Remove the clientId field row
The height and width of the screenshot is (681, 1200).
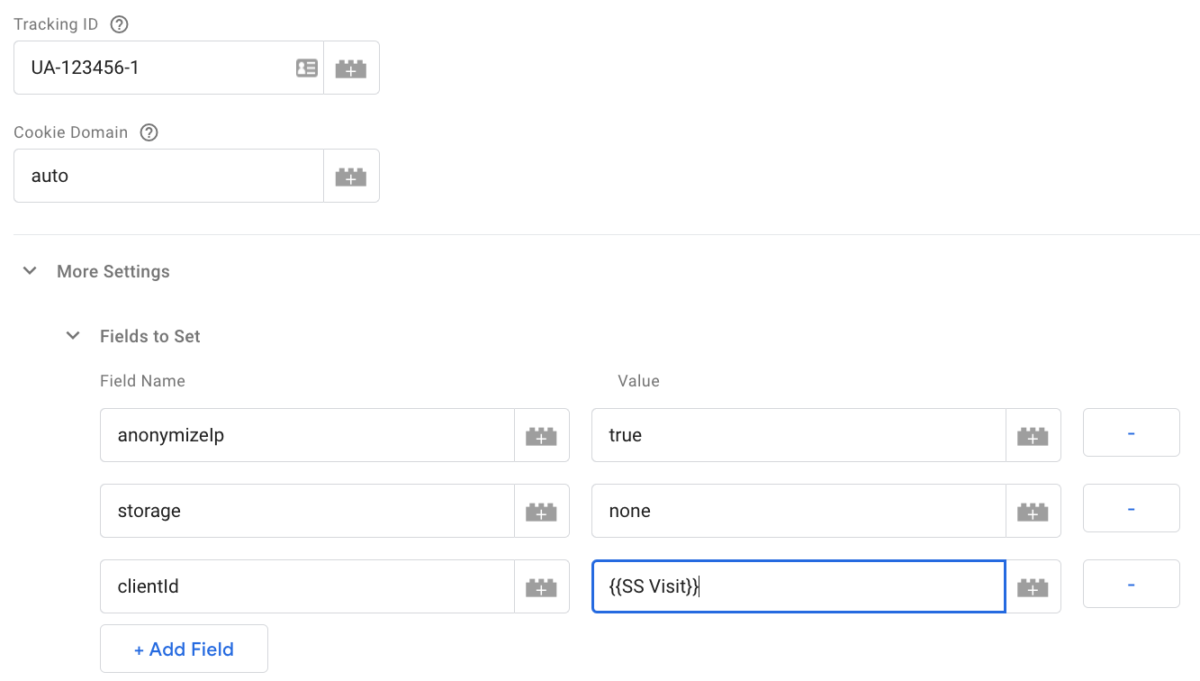click(1131, 585)
